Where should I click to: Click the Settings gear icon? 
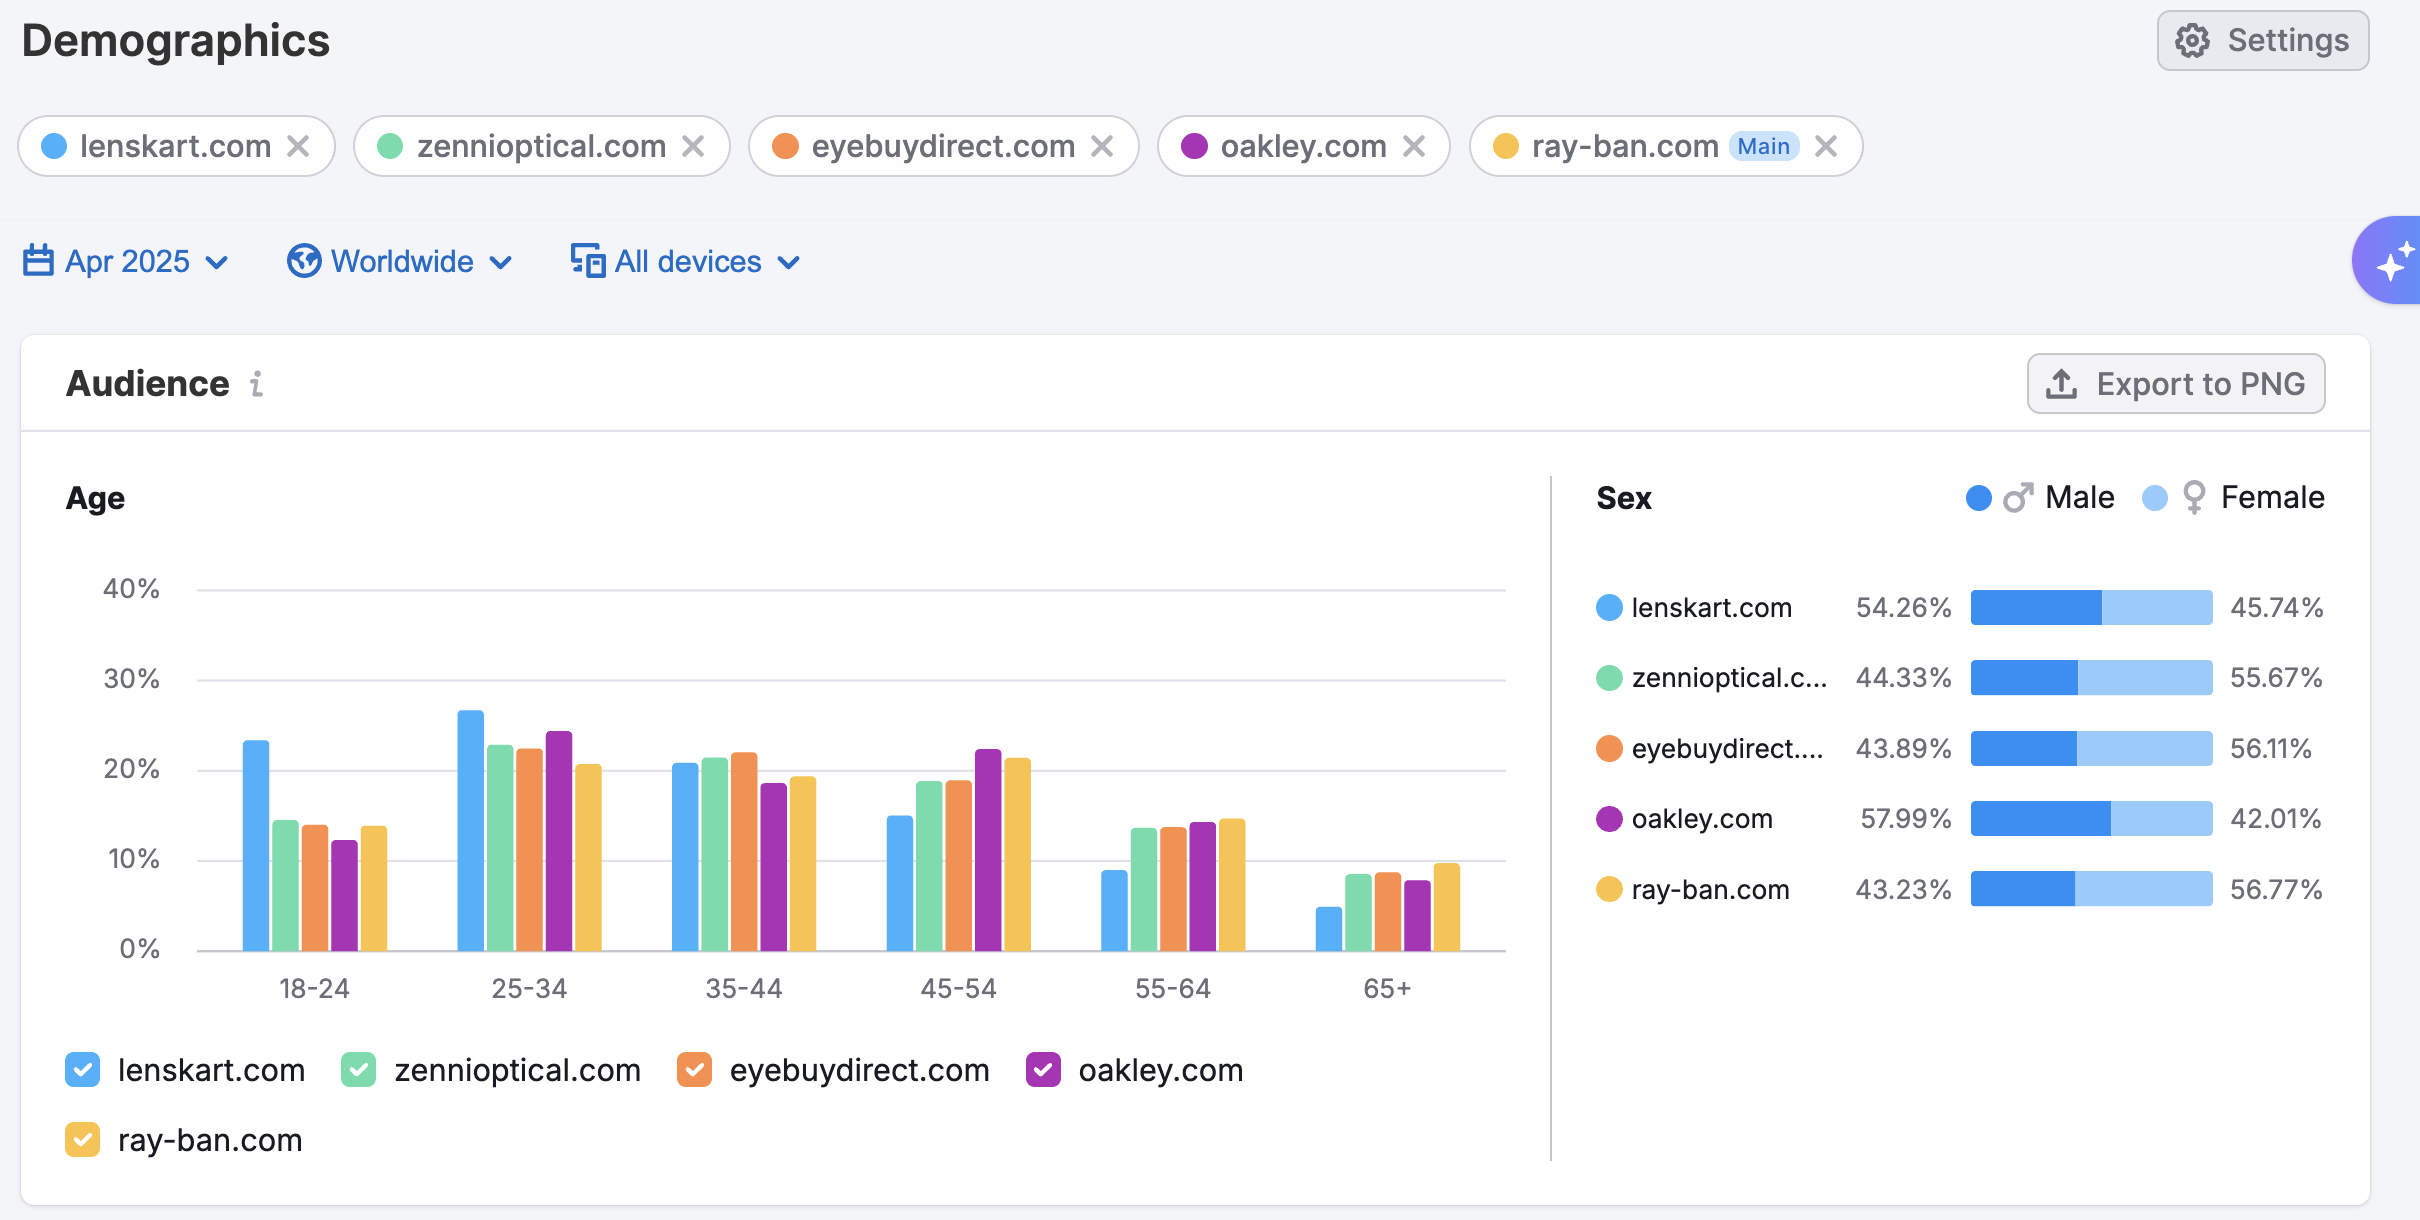pos(2192,41)
